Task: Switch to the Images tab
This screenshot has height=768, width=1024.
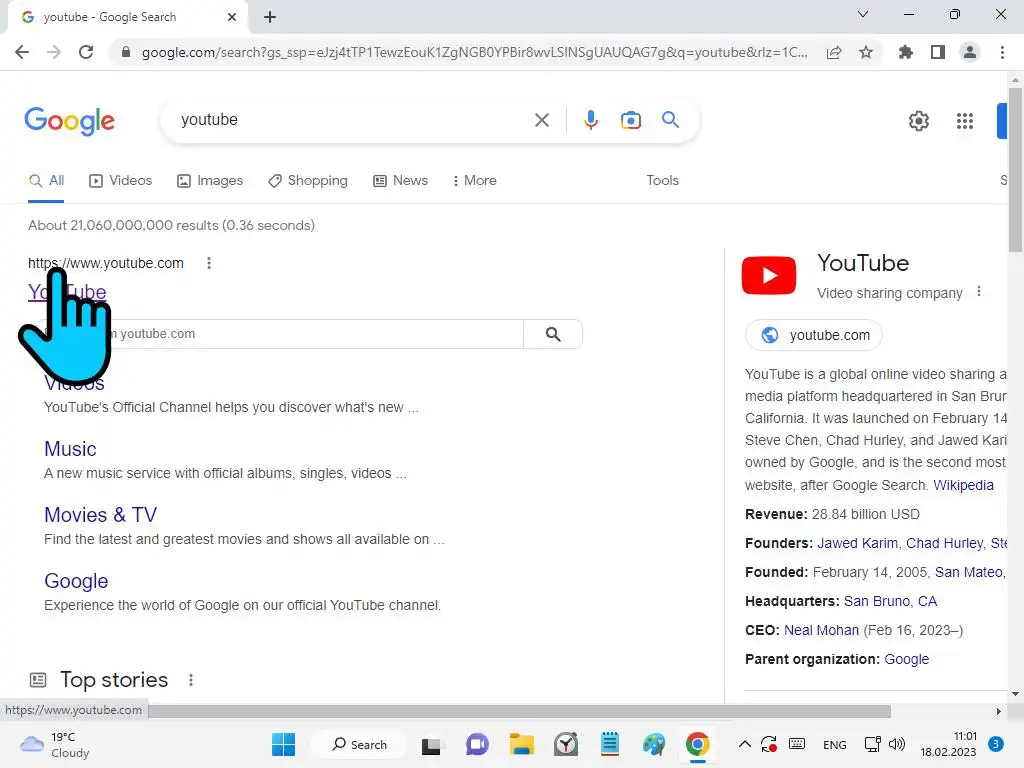Action: tap(210, 180)
